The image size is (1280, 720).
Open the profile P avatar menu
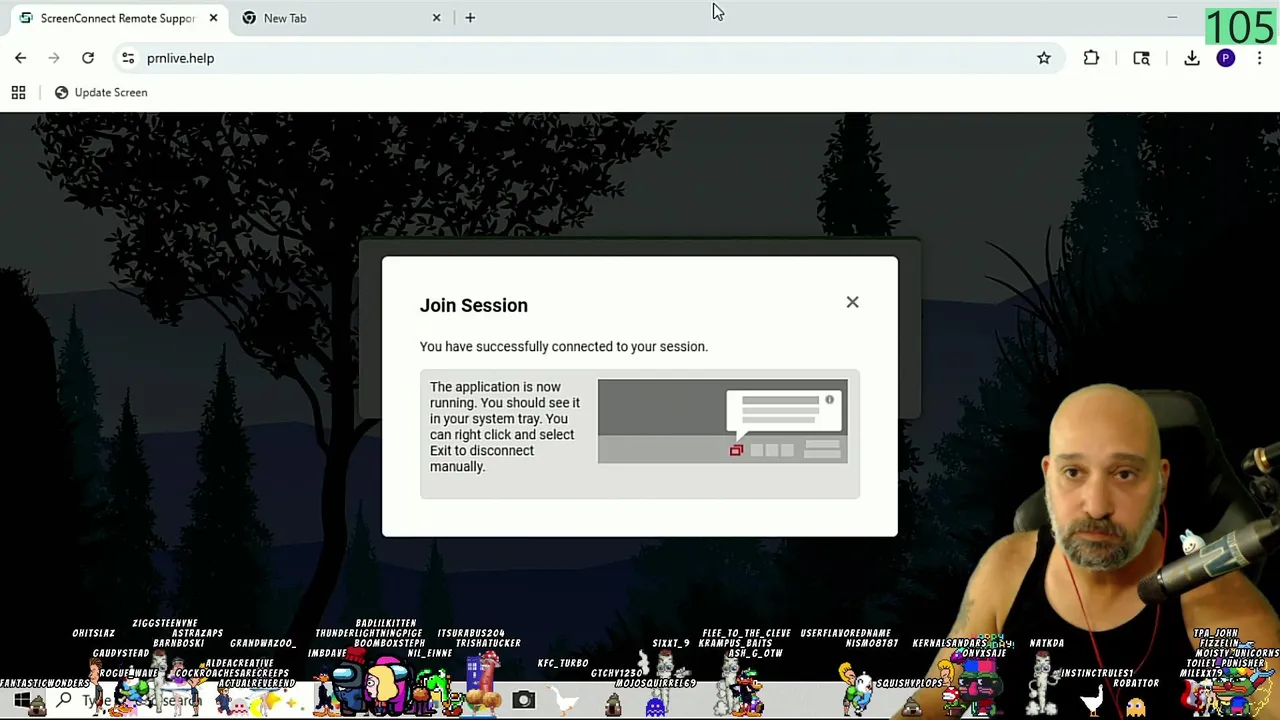pos(1226,58)
